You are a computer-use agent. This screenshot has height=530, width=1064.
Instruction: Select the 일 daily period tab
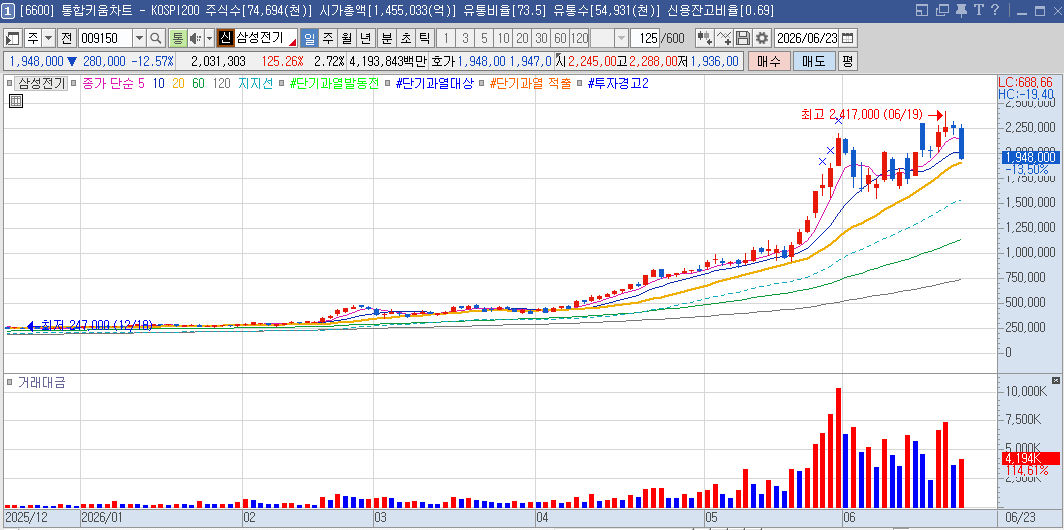pyautogui.click(x=309, y=38)
